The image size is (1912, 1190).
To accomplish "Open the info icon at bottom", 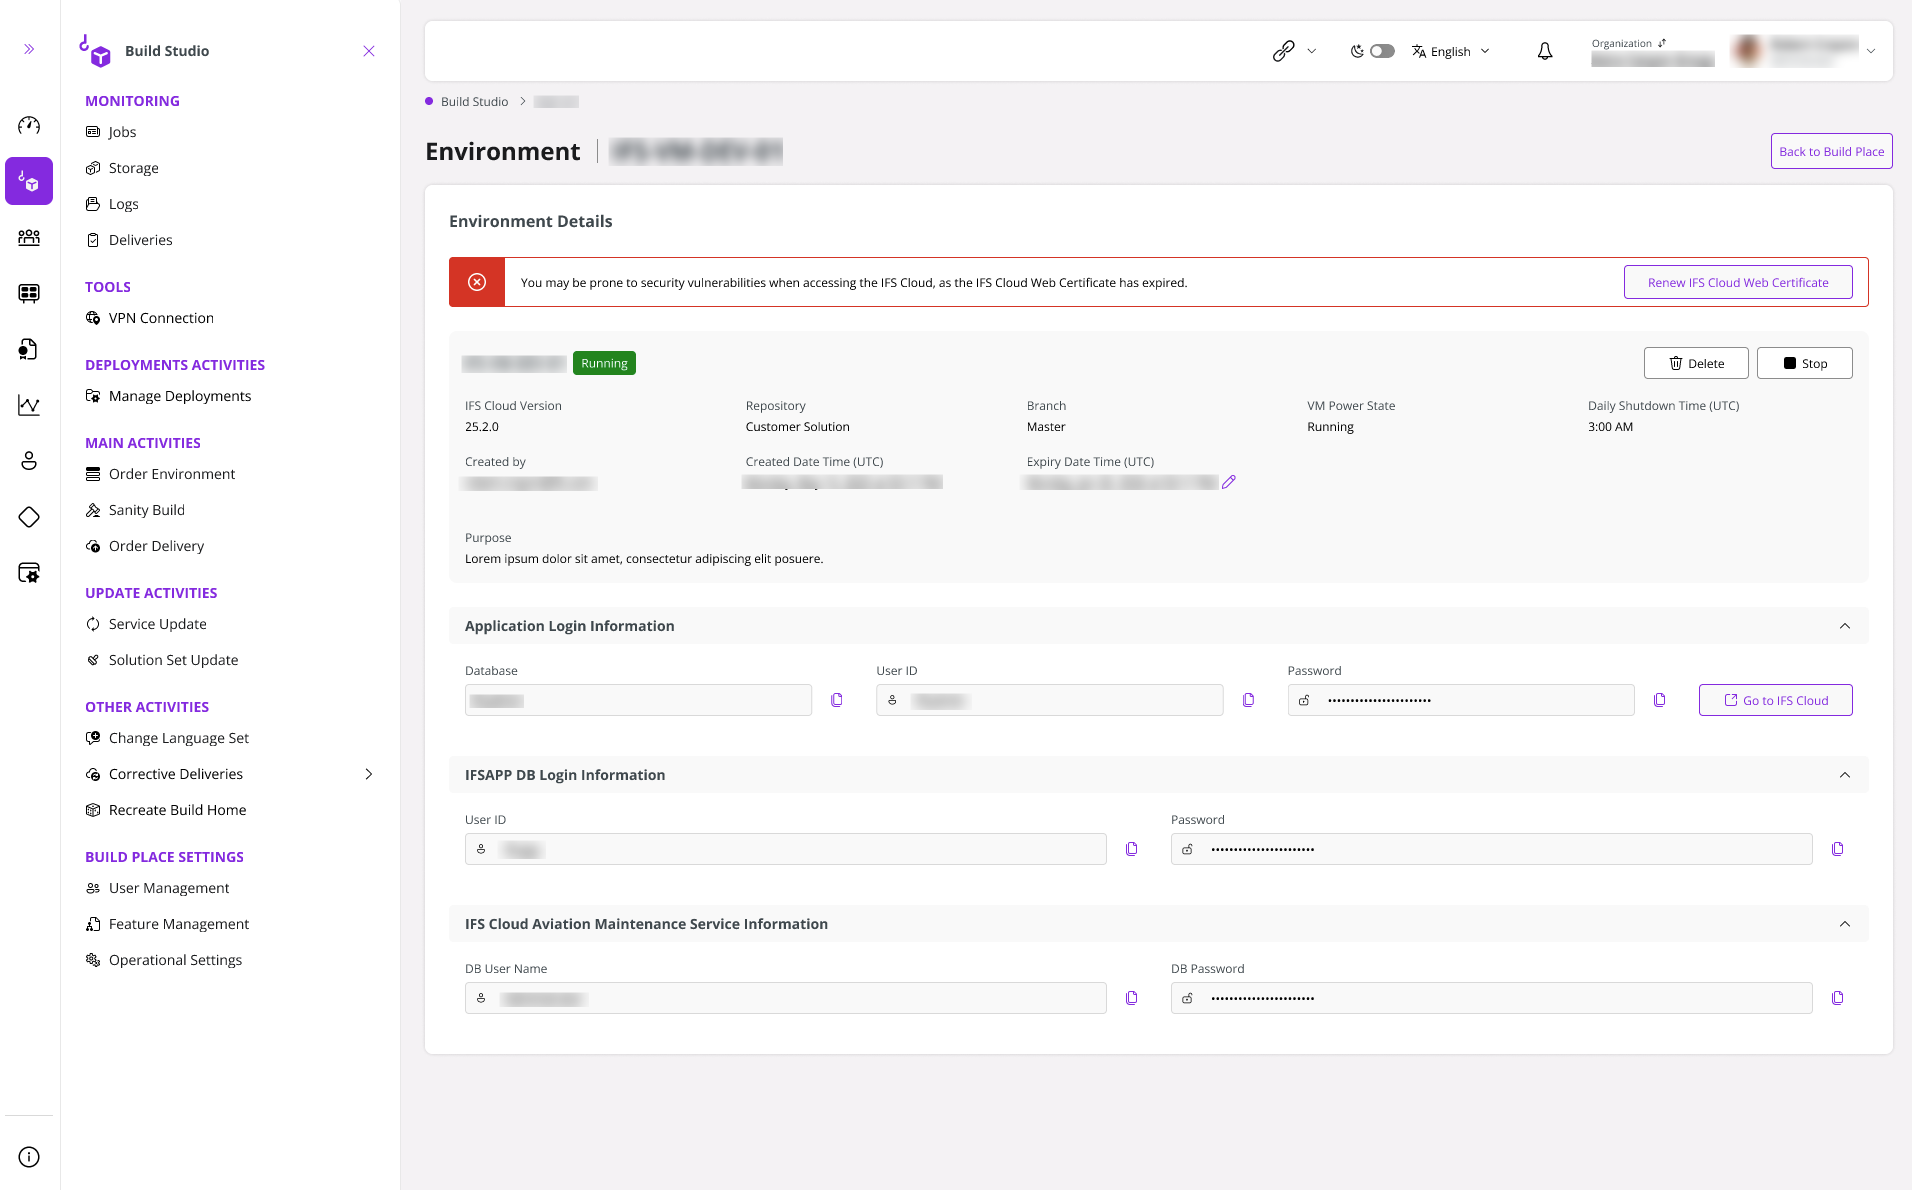I will click(29, 1157).
